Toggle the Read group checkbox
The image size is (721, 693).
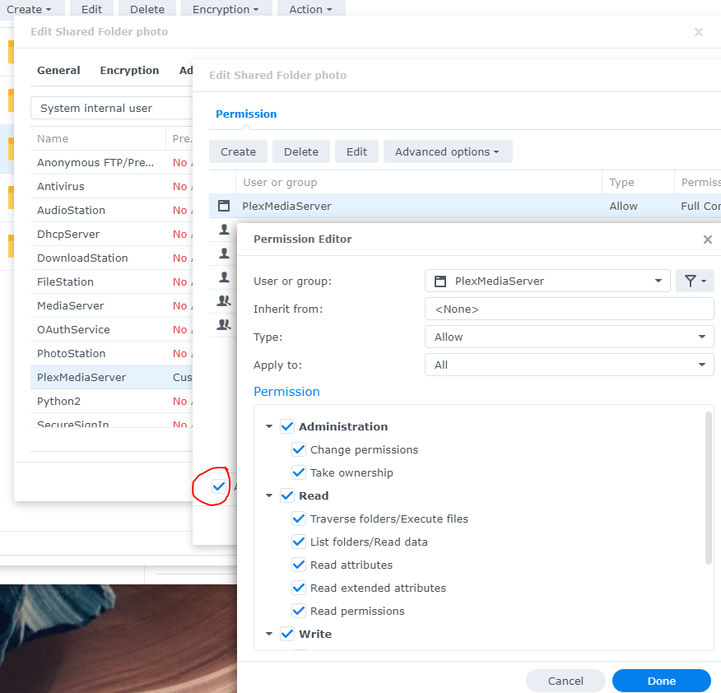point(287,495)
